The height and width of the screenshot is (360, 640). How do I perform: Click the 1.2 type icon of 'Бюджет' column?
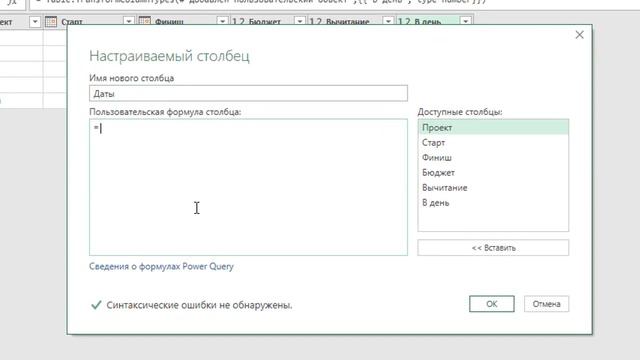point(238,21)
